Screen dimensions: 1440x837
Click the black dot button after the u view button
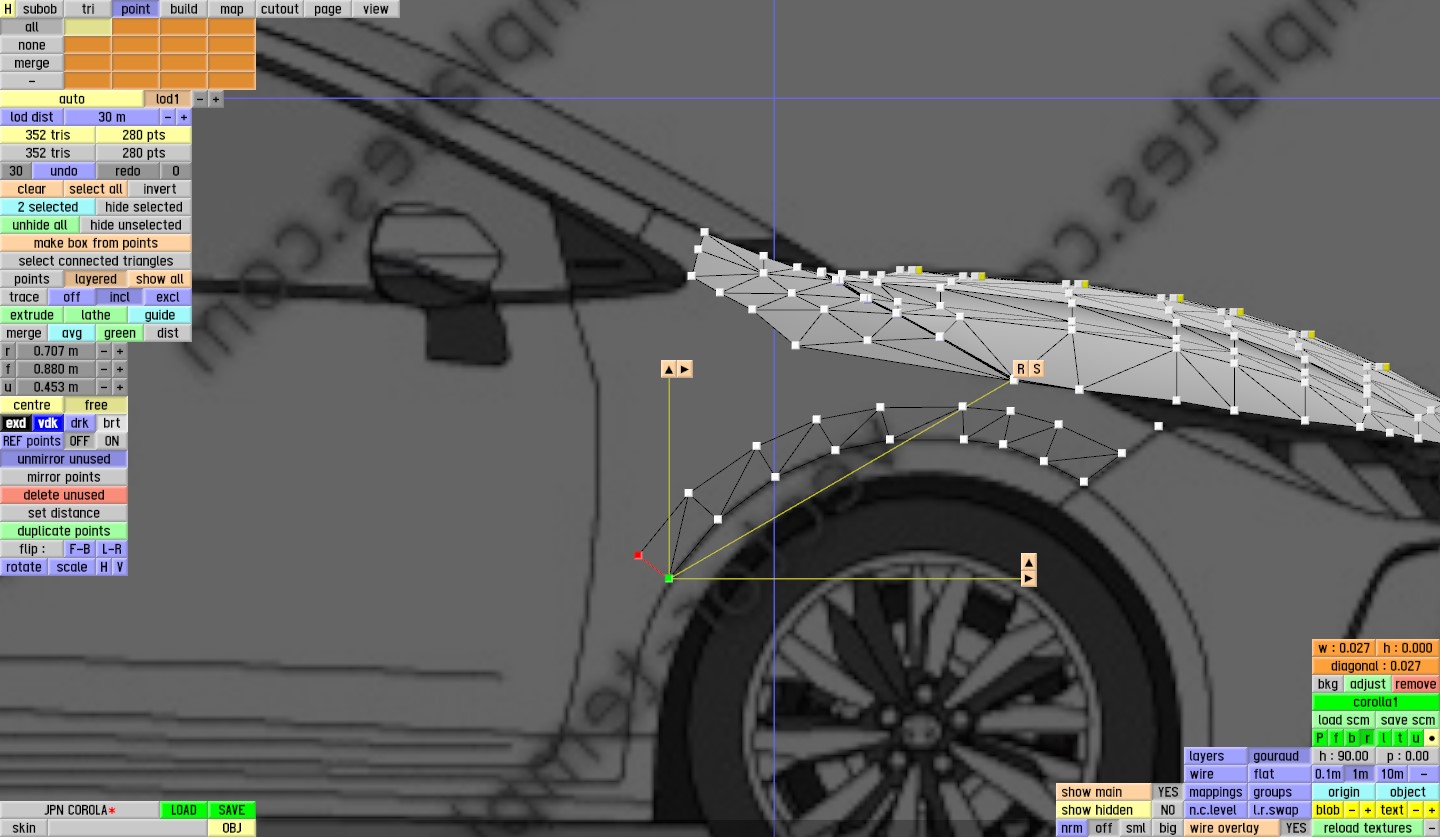[1432, 738]
